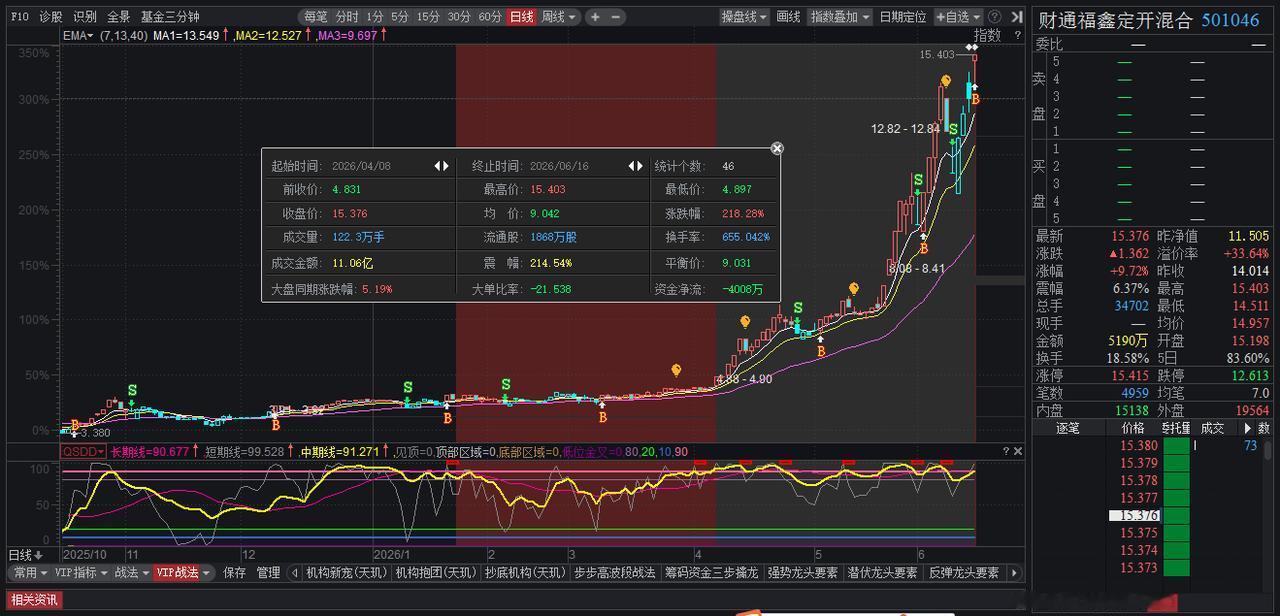Viewport: 1280px width, 616px height.
Task: Select the 日线 daily period in top toolbar
Action: click(x=521, y=17)
